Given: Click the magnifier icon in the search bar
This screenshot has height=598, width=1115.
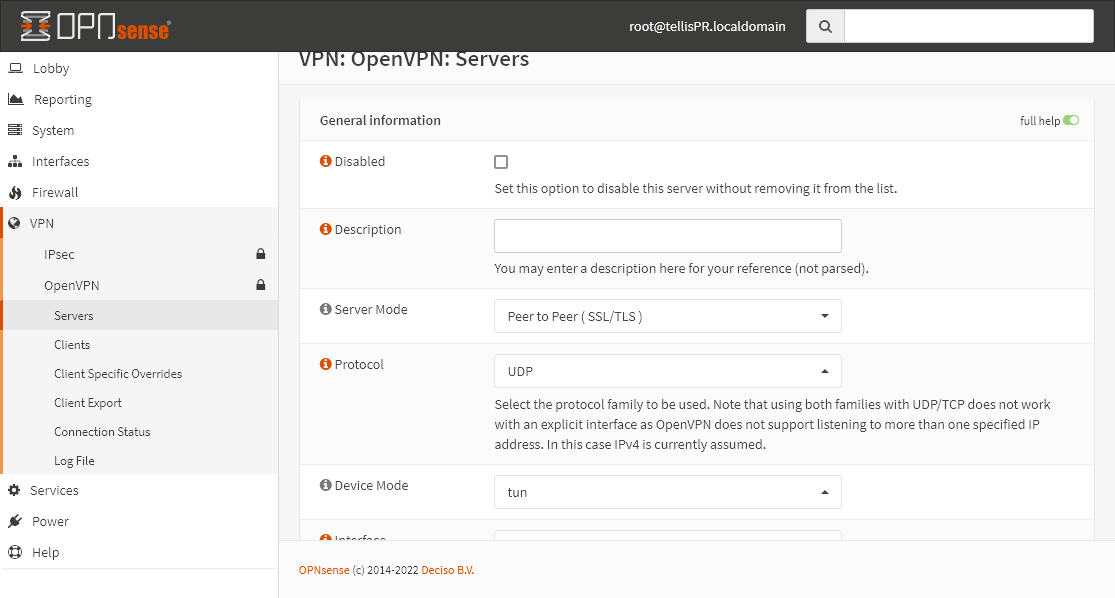Looking at the screenshot, I should [x=824, y=25].
